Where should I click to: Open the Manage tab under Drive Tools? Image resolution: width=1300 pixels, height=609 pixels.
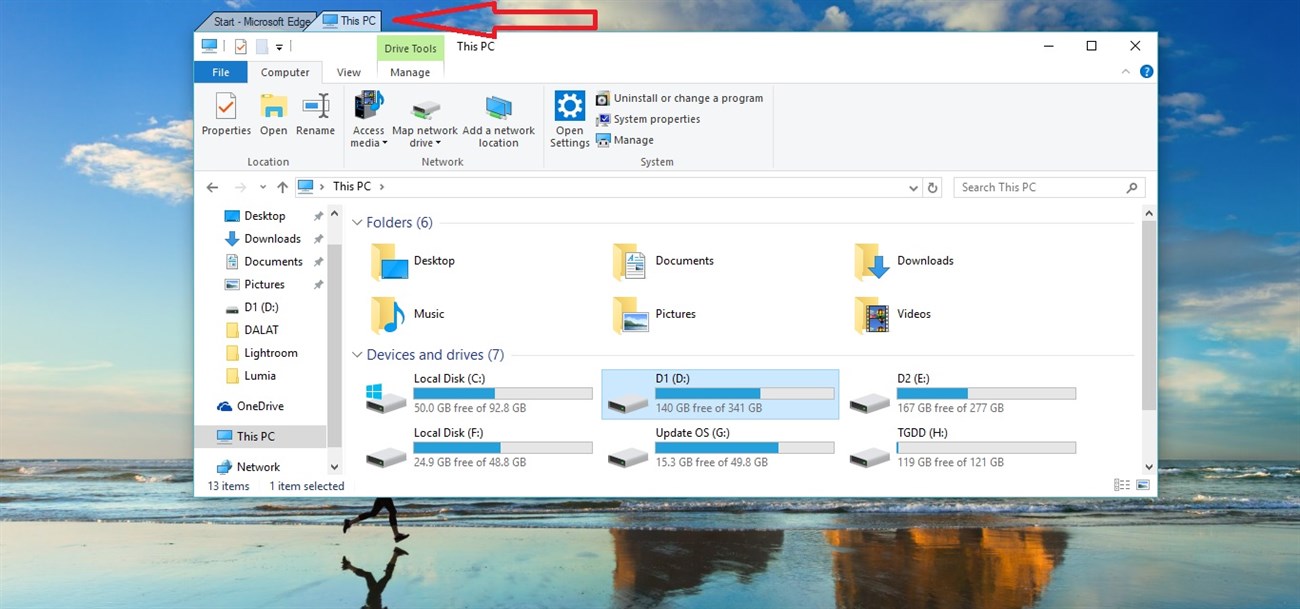click(x=410, y=71)
